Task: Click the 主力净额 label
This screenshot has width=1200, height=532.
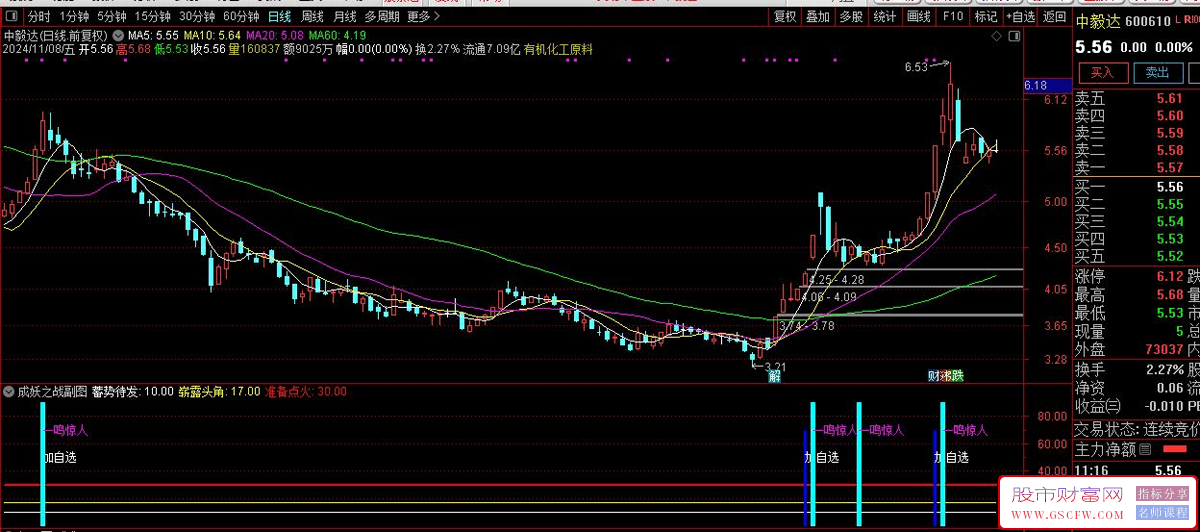Action: [x=1105, y=450]
